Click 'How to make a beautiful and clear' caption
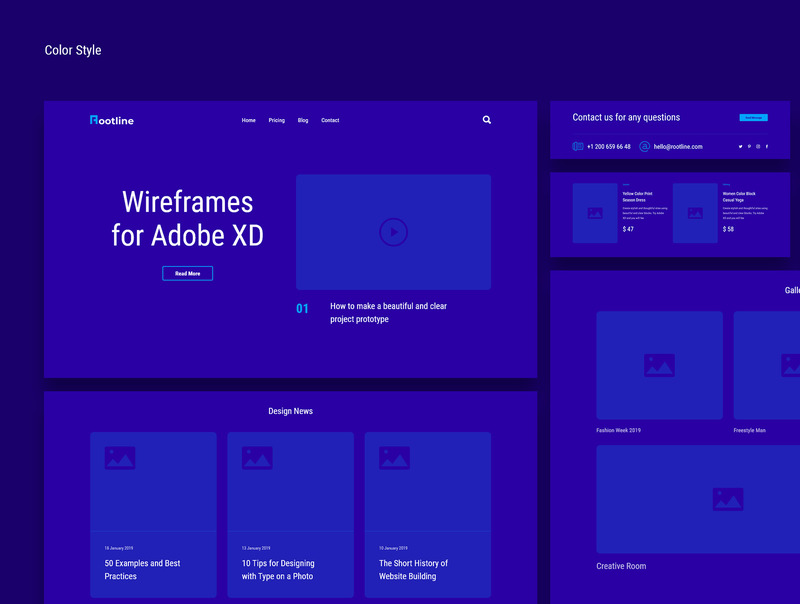 [x=388, y=312]
